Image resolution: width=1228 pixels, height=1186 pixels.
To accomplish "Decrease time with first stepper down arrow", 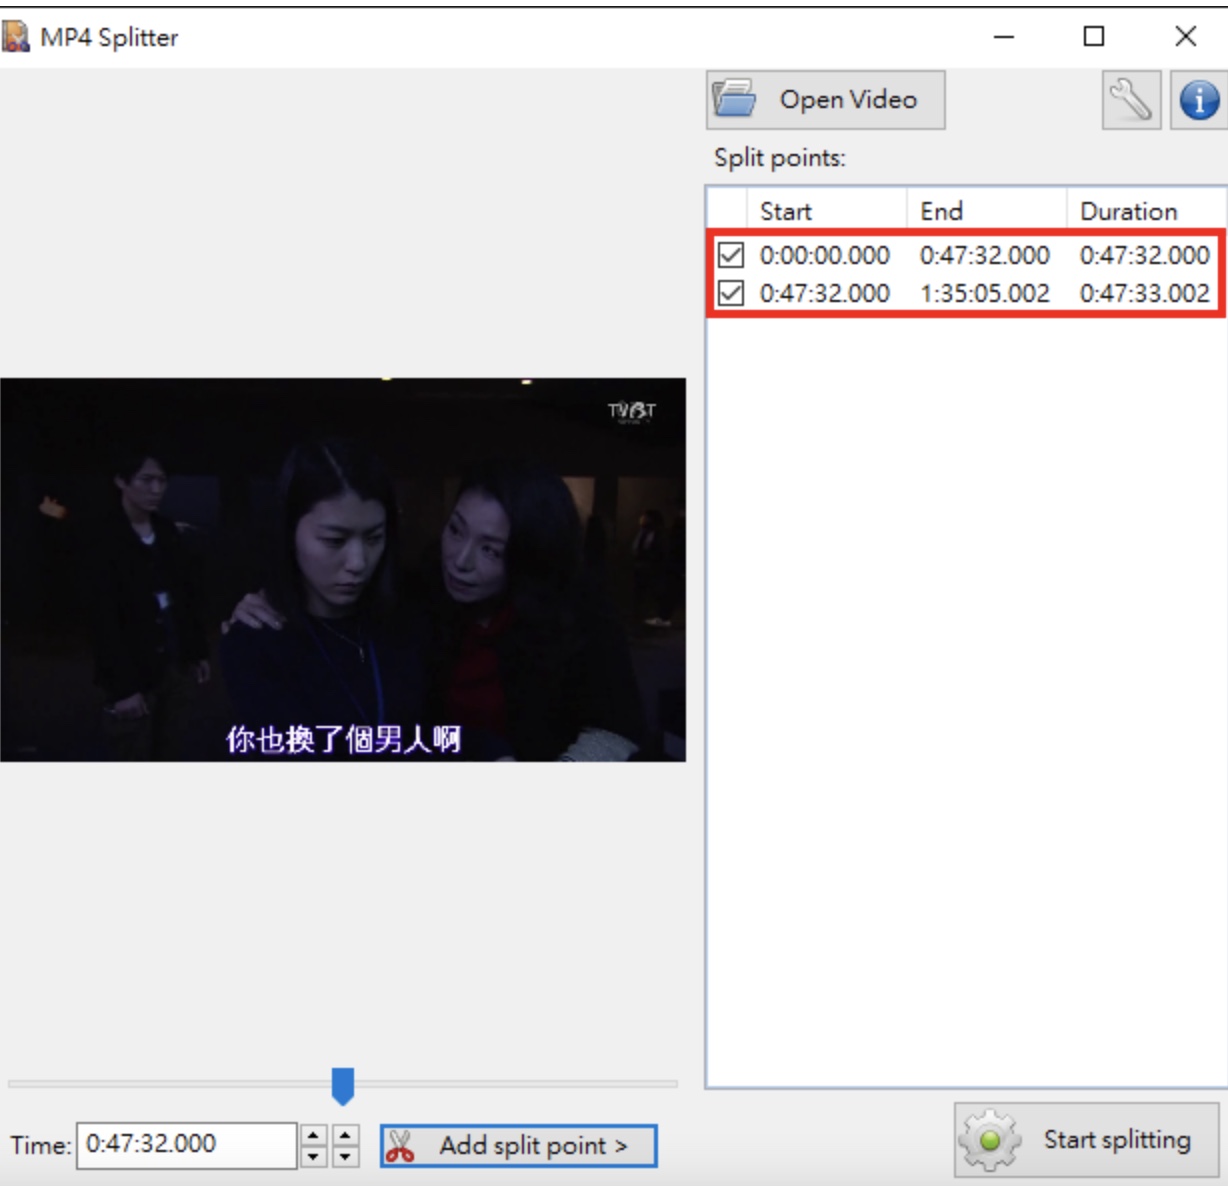I will [314, 1156].
